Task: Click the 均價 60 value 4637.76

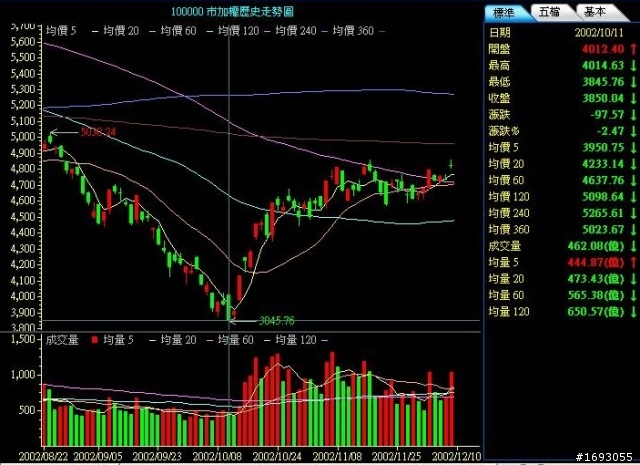Action: [603, 180]
